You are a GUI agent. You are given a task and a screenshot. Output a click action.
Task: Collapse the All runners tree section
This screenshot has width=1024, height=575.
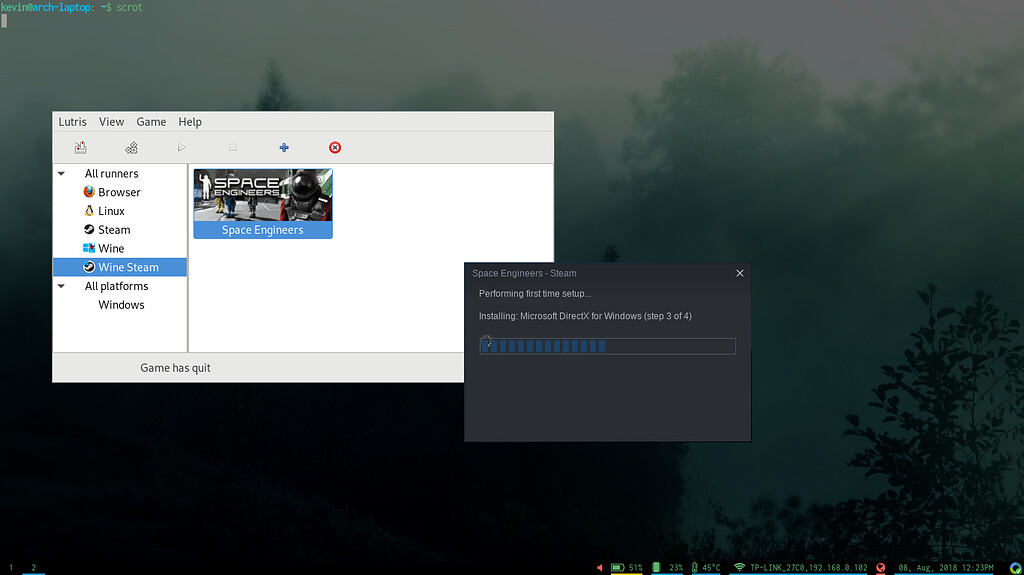coord(61,174)
